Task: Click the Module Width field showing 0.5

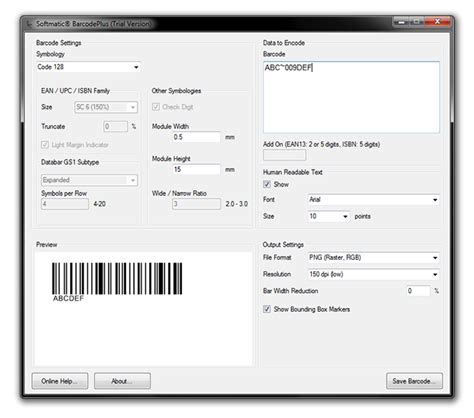Action: coord(197,137)
